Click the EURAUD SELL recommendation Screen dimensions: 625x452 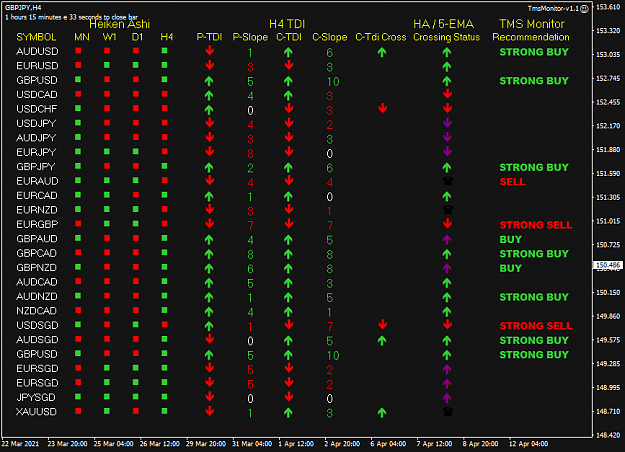pos(513,182)
